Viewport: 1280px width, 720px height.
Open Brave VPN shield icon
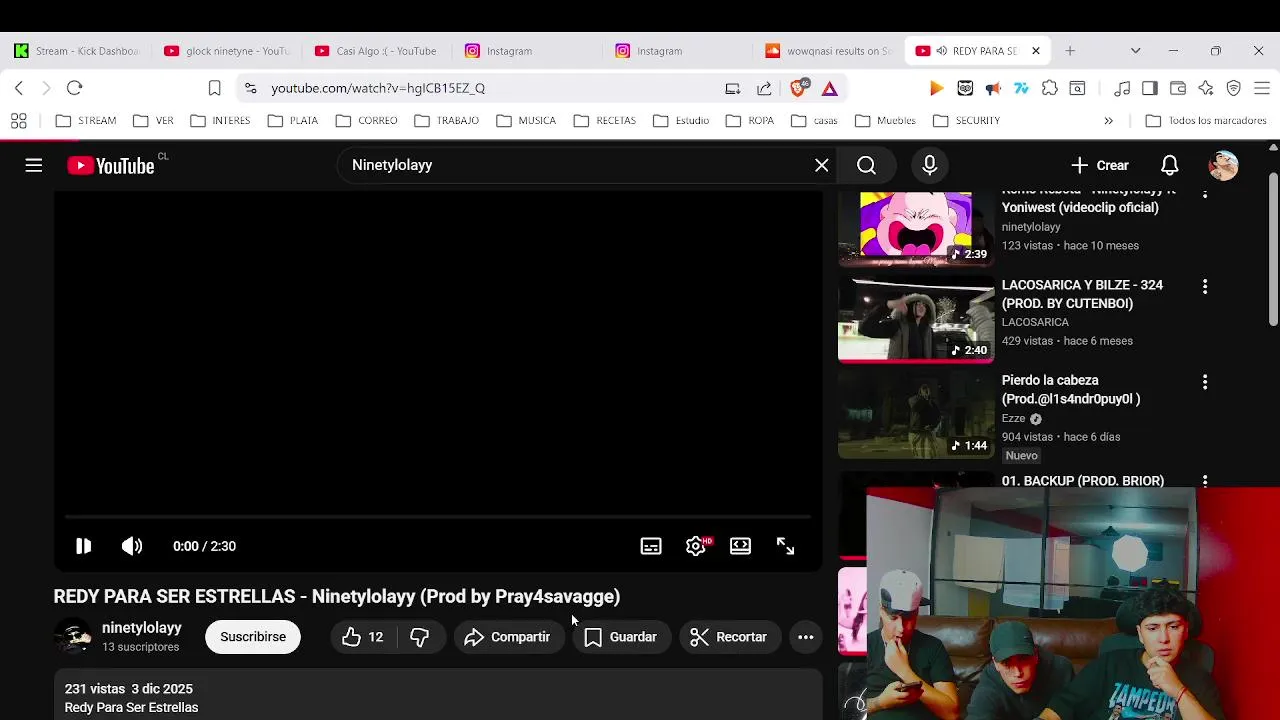(x=1234, y=88)
